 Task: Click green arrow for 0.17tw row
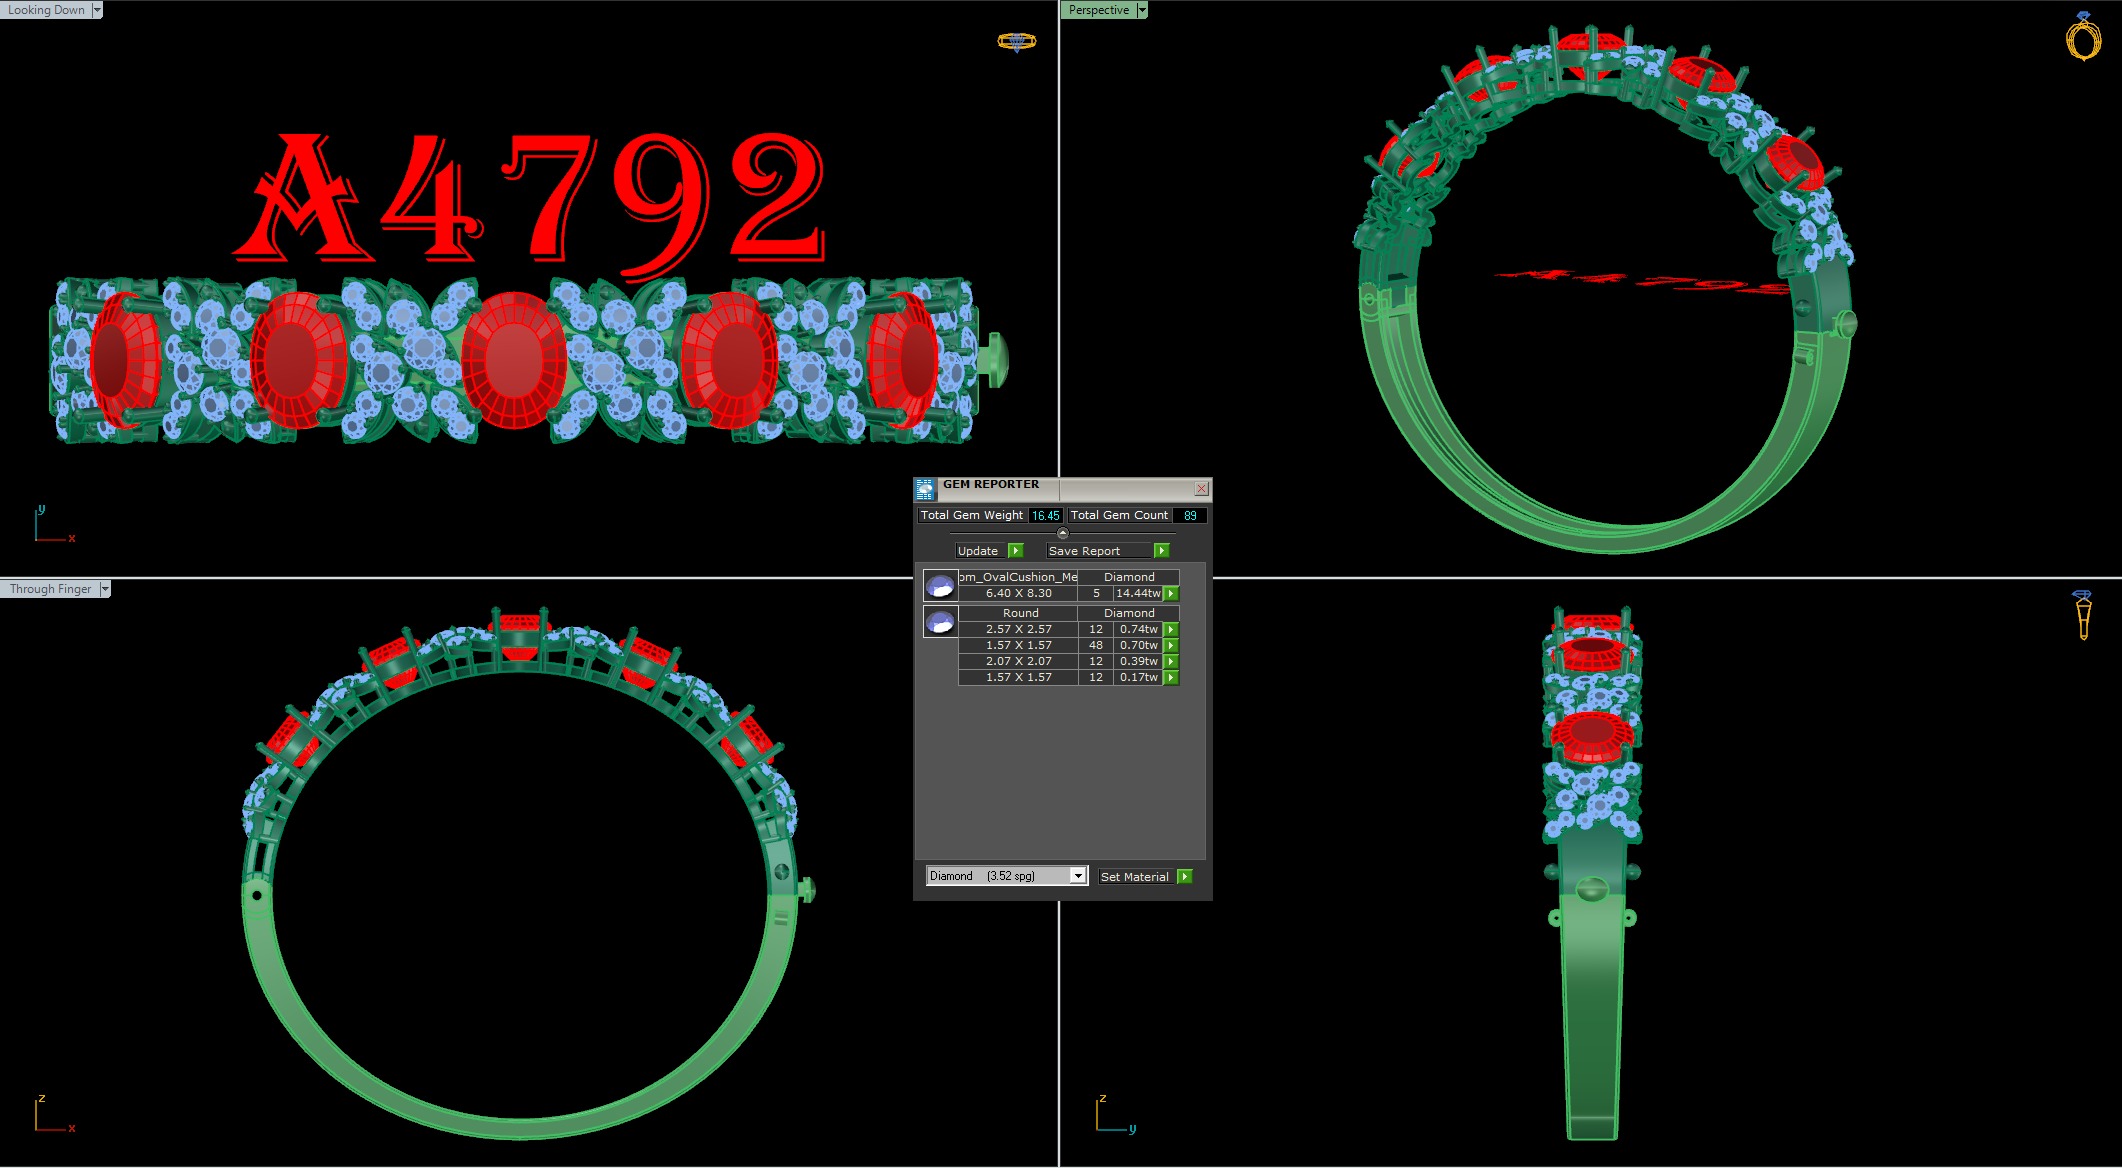click(1171, 677)
